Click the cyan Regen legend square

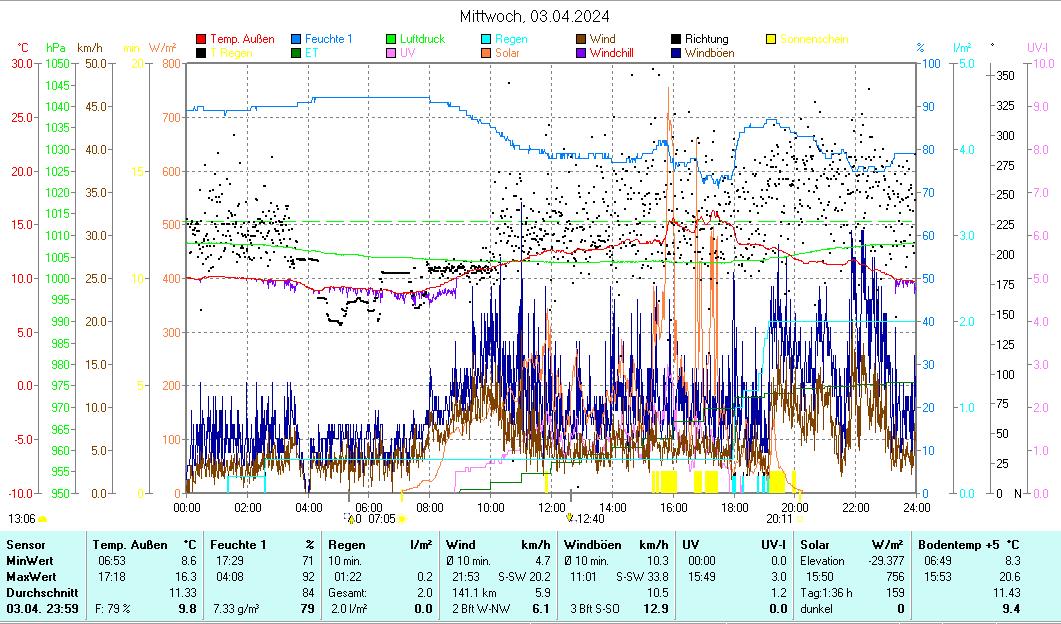point(487,40)
